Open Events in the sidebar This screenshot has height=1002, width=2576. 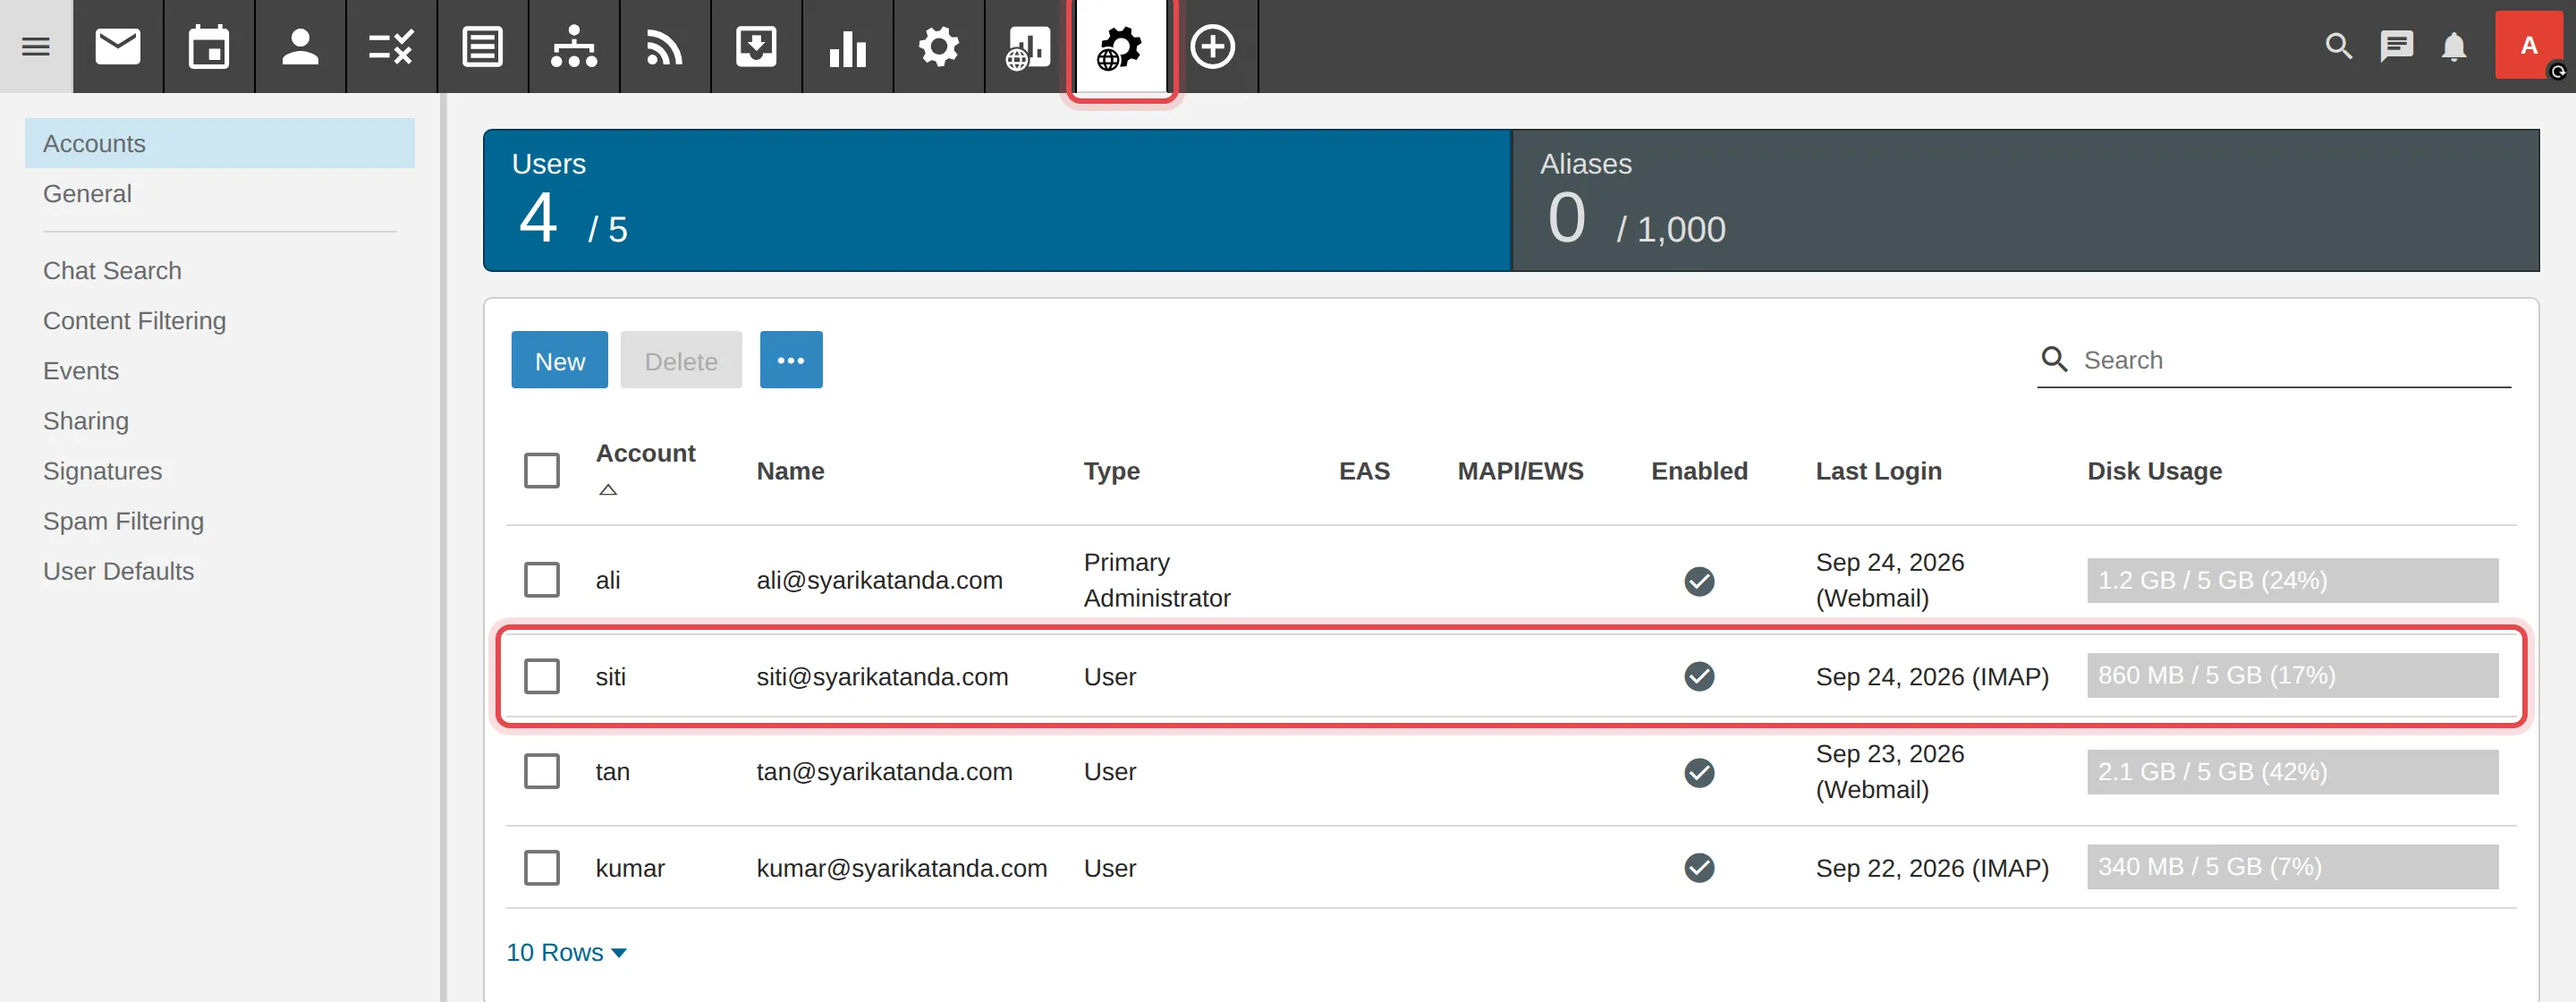(x=80, y=371)
